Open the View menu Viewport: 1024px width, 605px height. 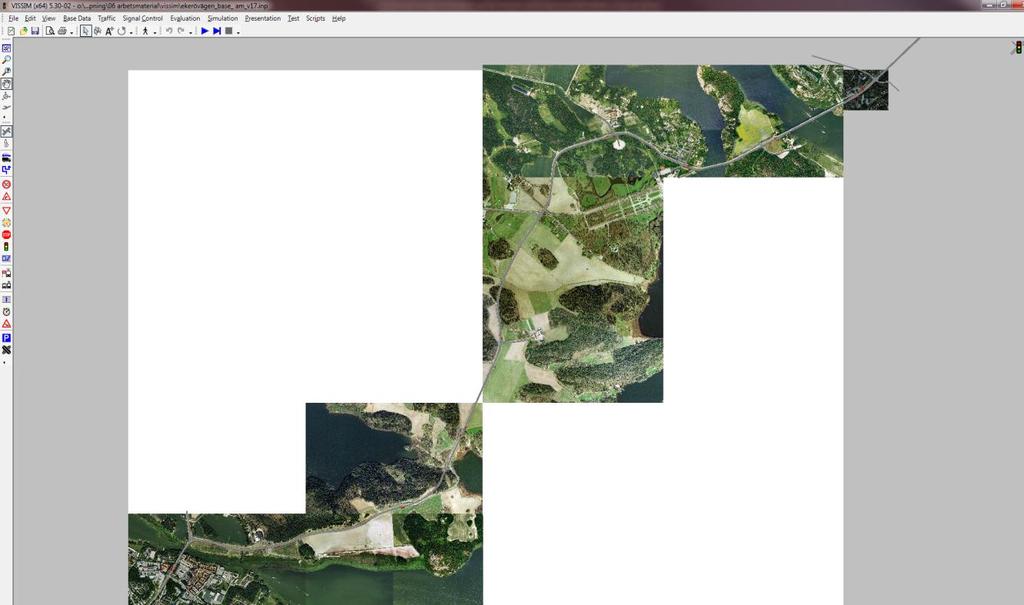(49, 18)
